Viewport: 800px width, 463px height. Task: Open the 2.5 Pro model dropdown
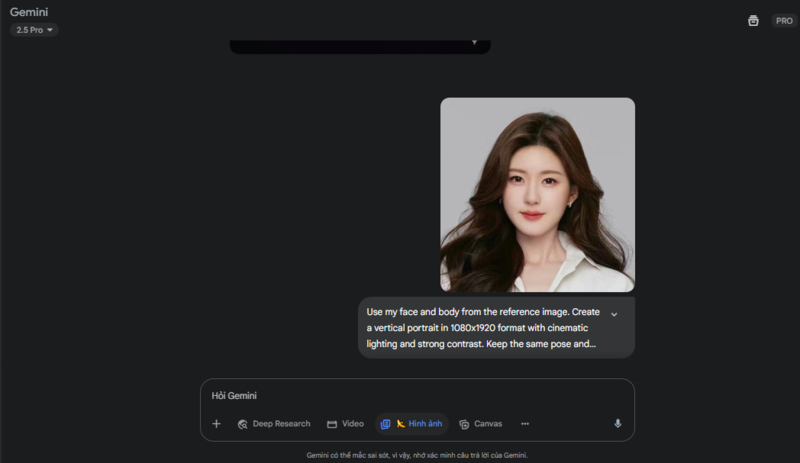coord(34,30)
